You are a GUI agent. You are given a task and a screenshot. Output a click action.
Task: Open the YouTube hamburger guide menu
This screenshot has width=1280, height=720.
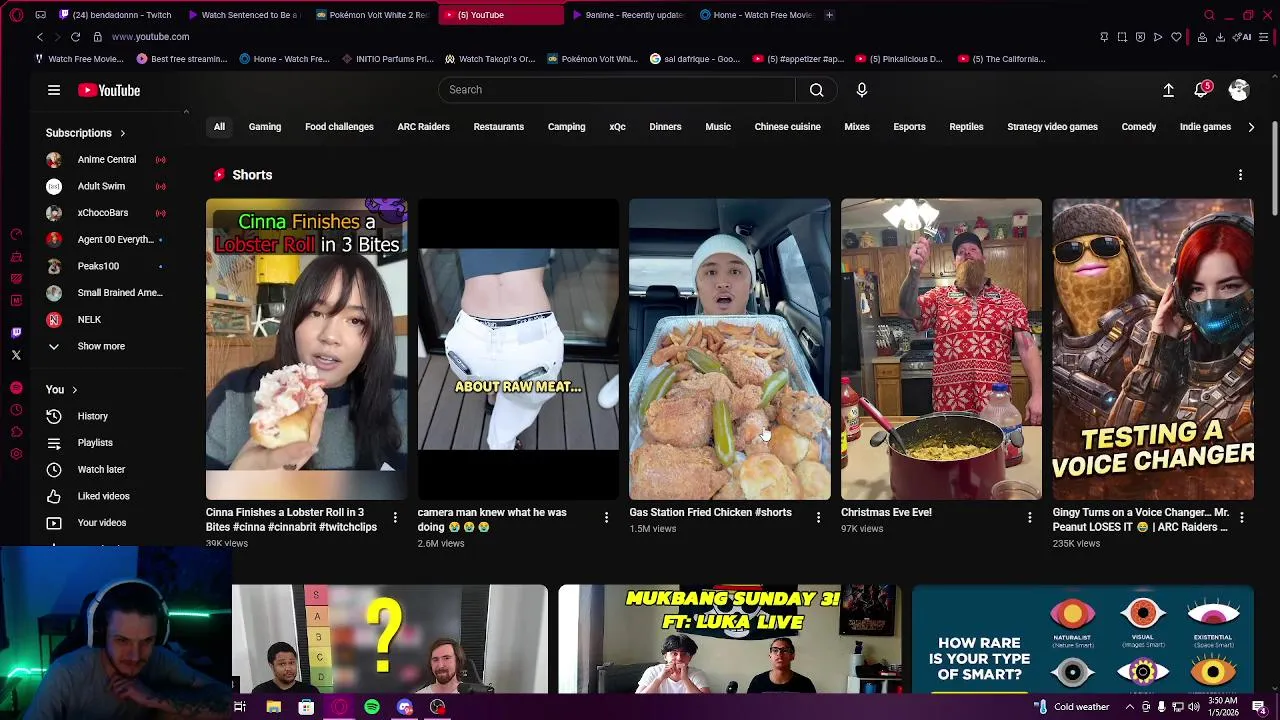(54, 90)
